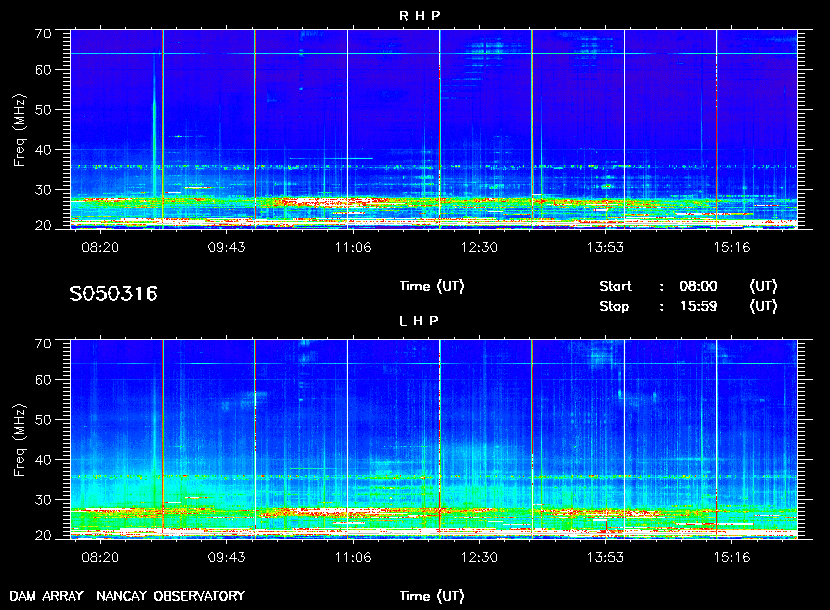
Task: Click the 15:59 stop time value
Action: 698,307
